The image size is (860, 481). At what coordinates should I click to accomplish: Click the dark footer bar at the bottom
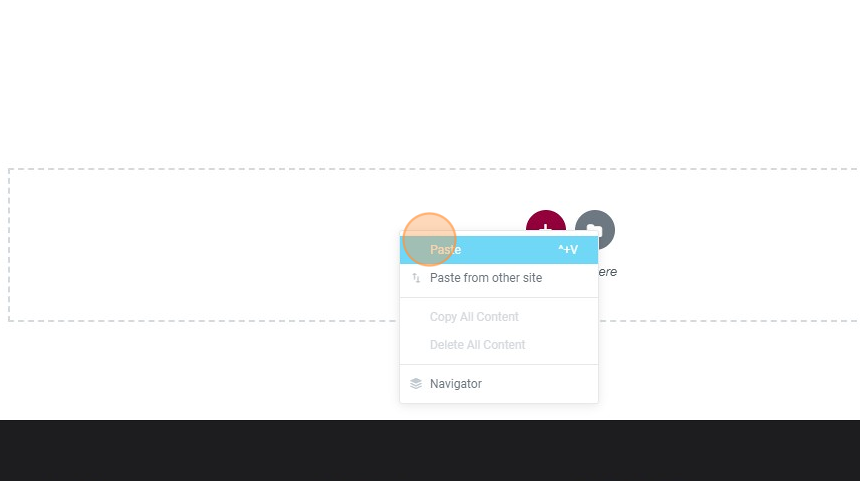(x=430, y=451)
